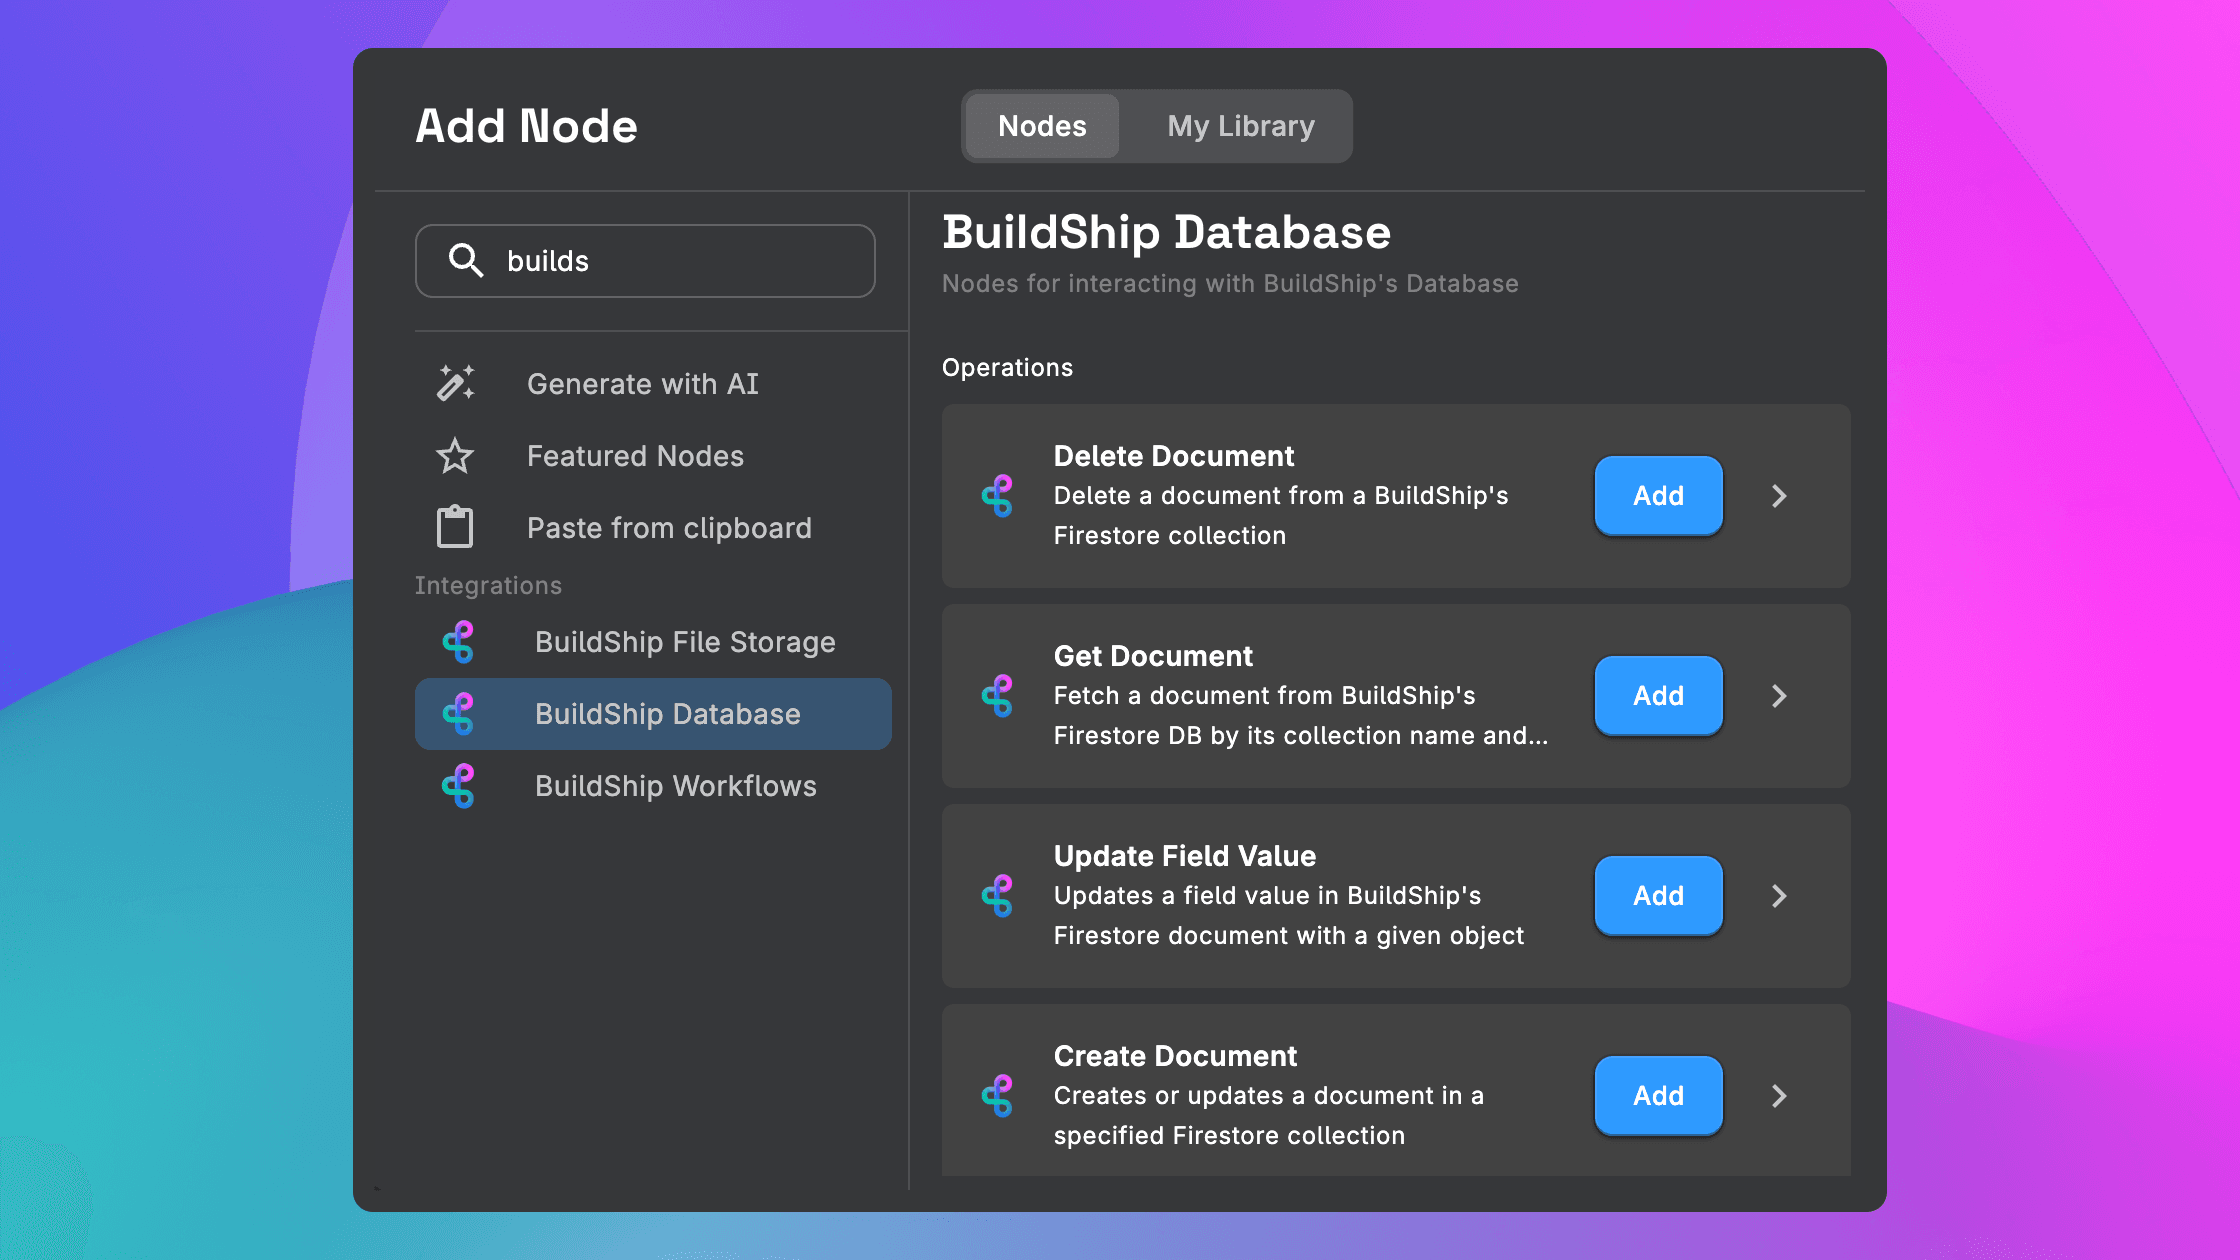Click the search input field

click(x=648, y=260)
